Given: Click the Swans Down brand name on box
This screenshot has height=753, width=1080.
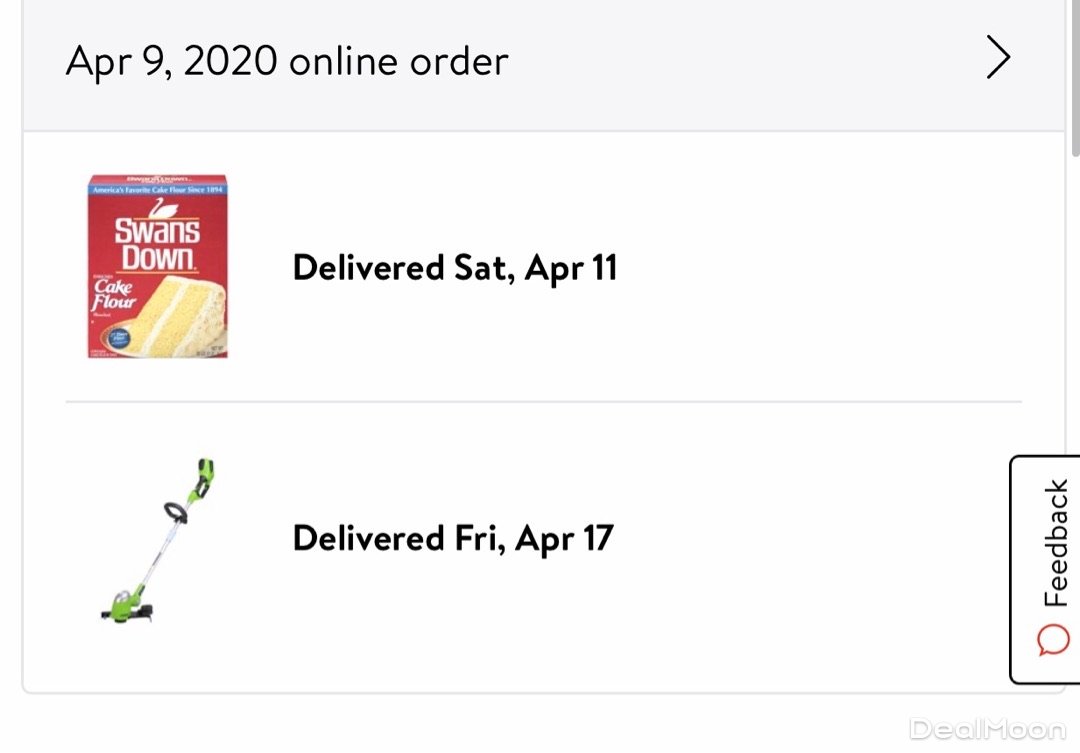Looking at the screenshot, I should click(x=157, y=243).
